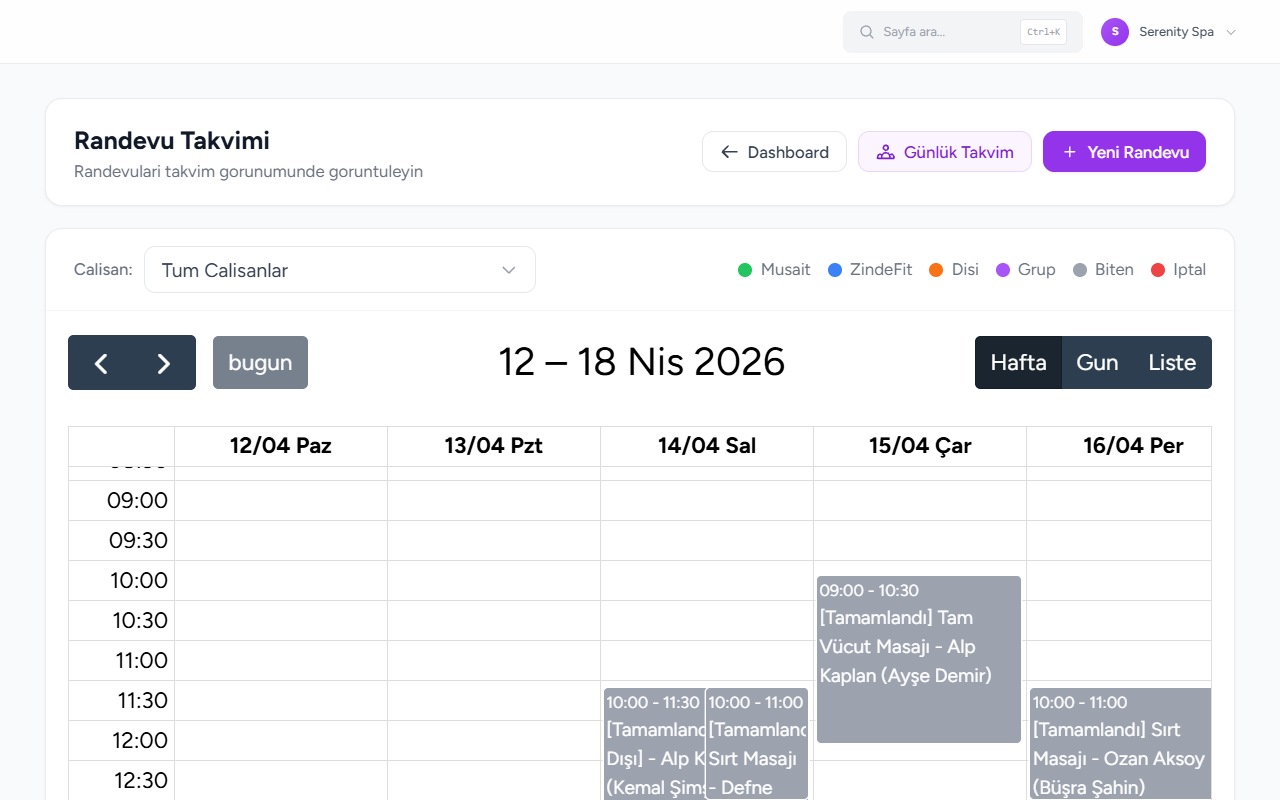This screenshot has height=800, width=1280.
Task: Open the 09:00 - 10:30 Tam Vücut Masajı appointment
Action: click(919, 659)
